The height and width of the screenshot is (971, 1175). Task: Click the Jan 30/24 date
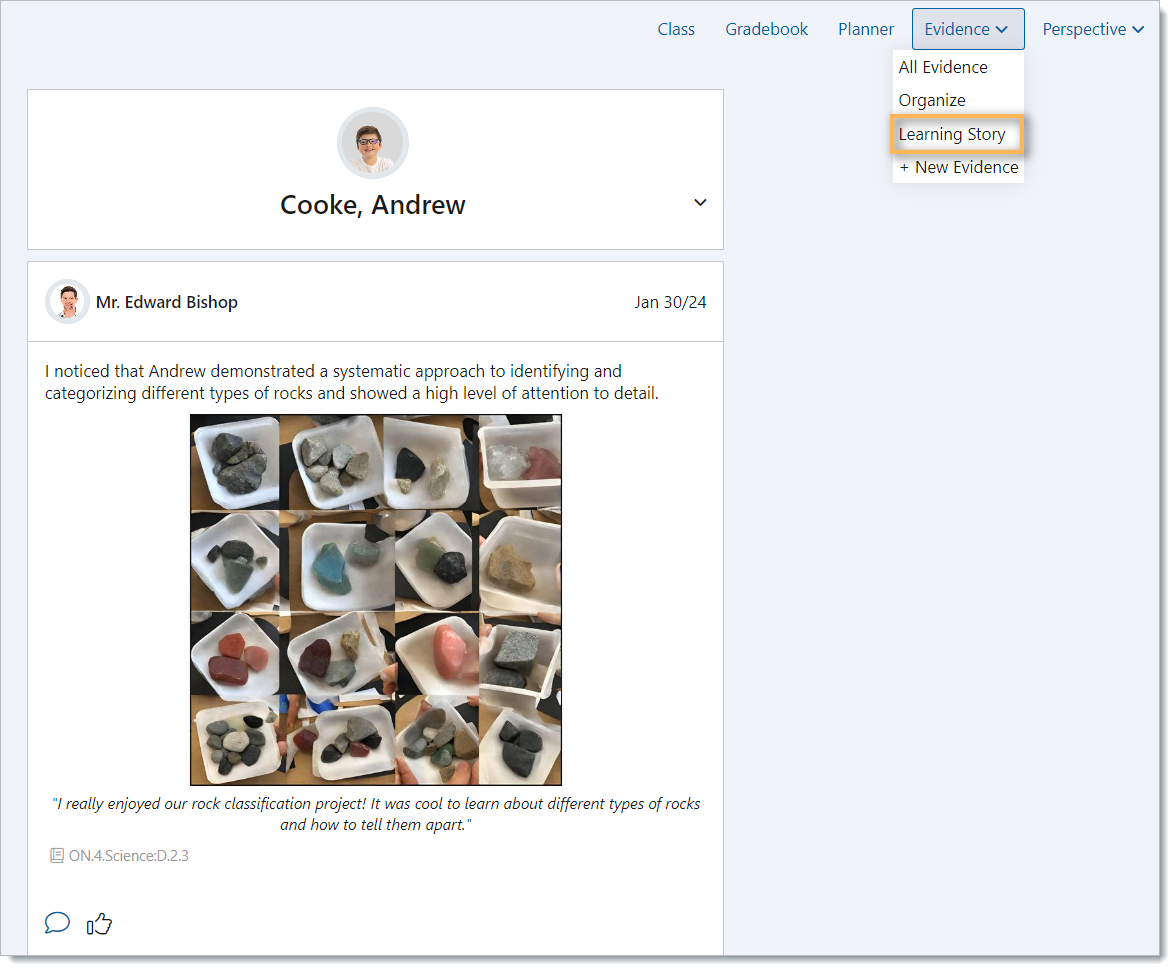pyautogui.click(x=670, y=302)
